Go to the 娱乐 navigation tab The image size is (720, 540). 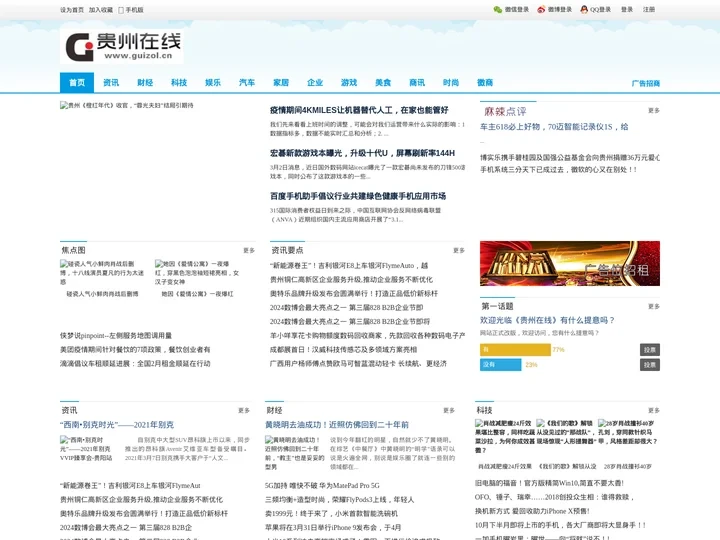click(x=213, y=83)
